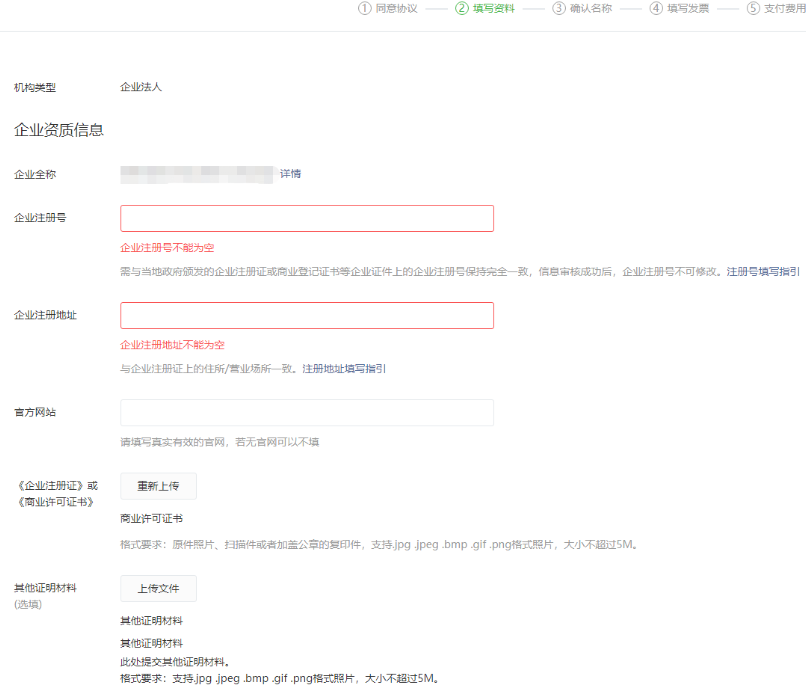Click the step 5 circle icon
The height and width of the screenshot is (689, 806).
[x=753, y=8]
